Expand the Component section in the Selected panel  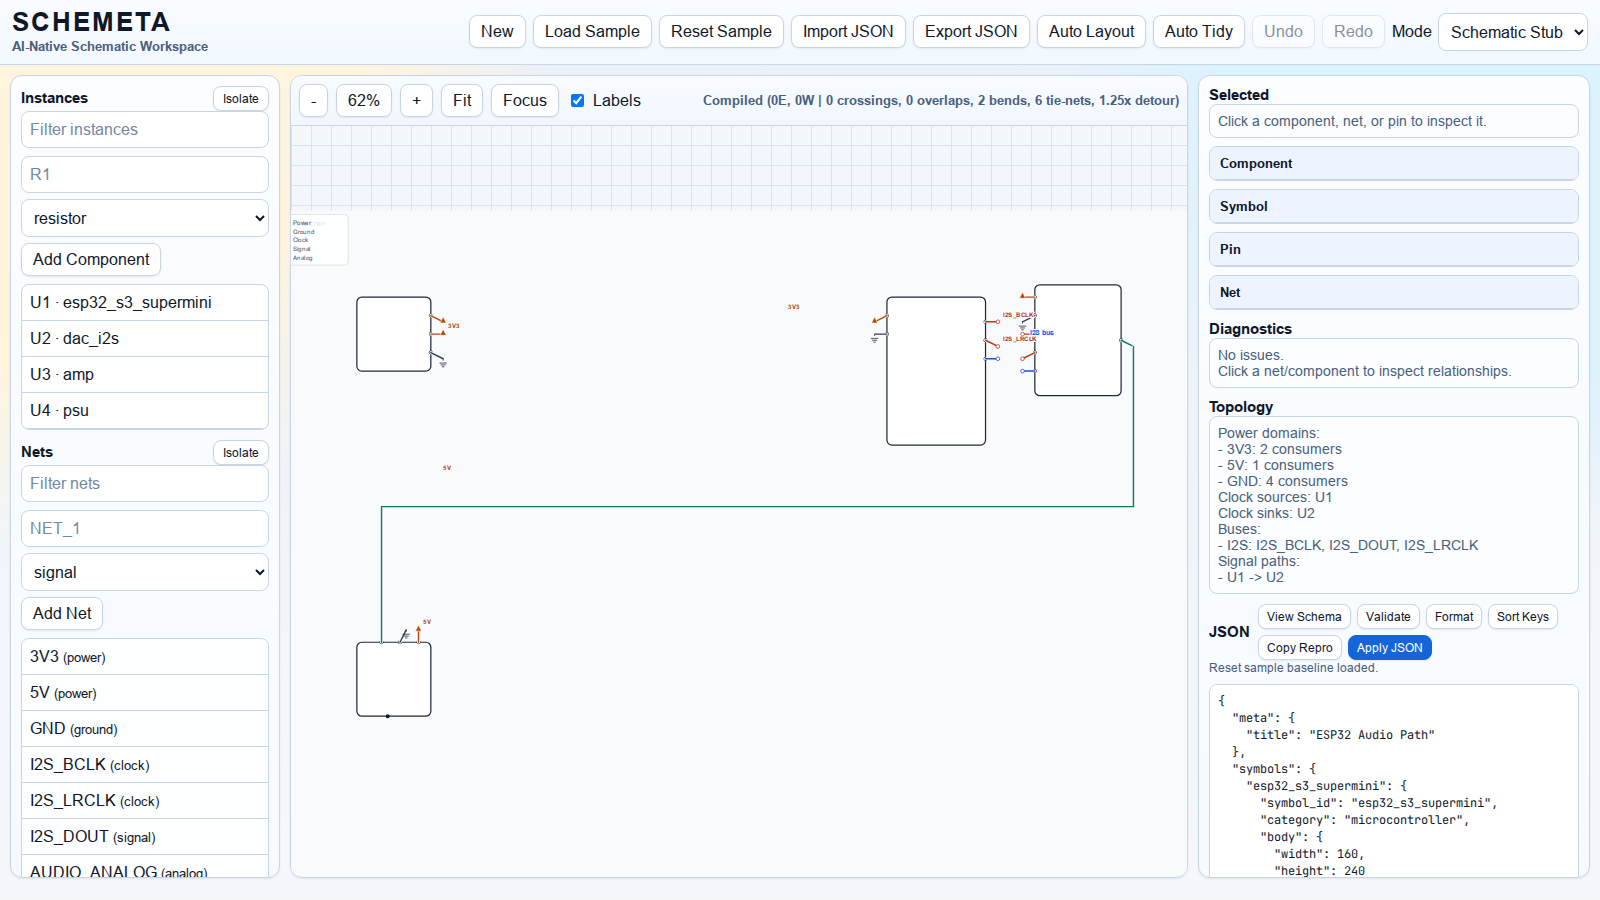(1393, 163)
